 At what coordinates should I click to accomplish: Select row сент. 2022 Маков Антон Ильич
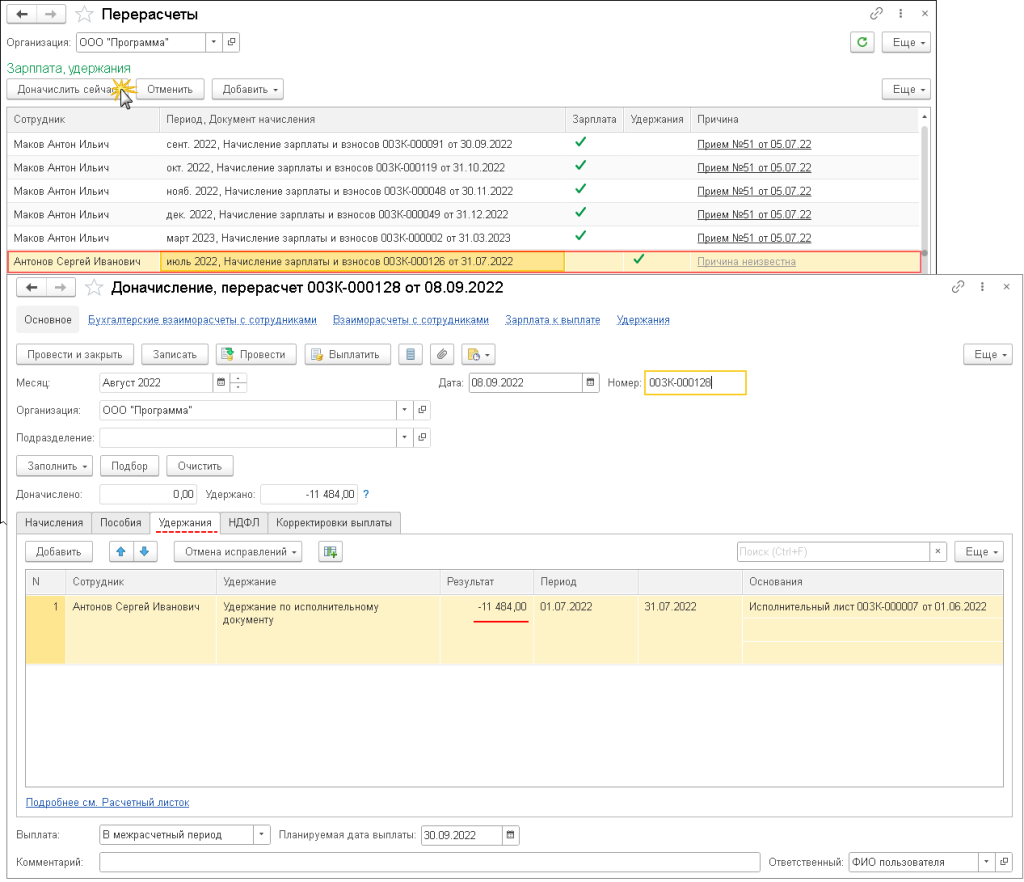[464, 144]
